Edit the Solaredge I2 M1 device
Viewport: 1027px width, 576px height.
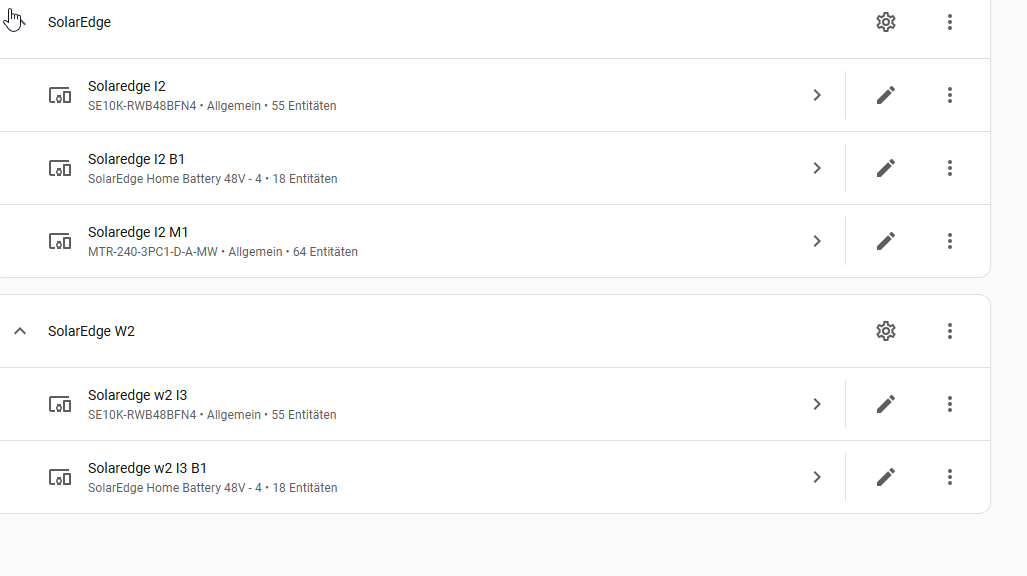[x=885, y=241]
